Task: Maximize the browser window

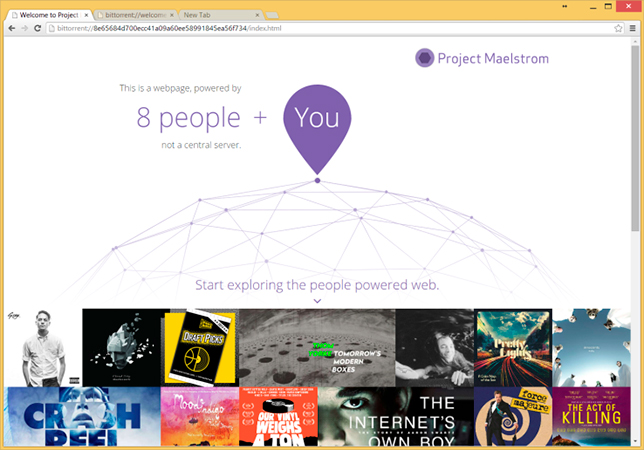Action: pyautogui.click(x=608, y=6)
